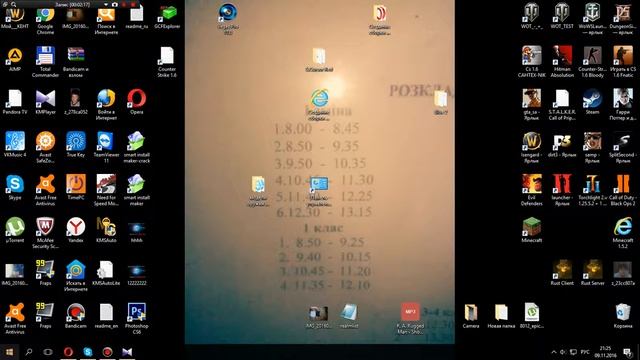Open AIMP music player shortcut
Viewport: 640px width, 360px height.
pyautogui.click(x=15, y=60)
